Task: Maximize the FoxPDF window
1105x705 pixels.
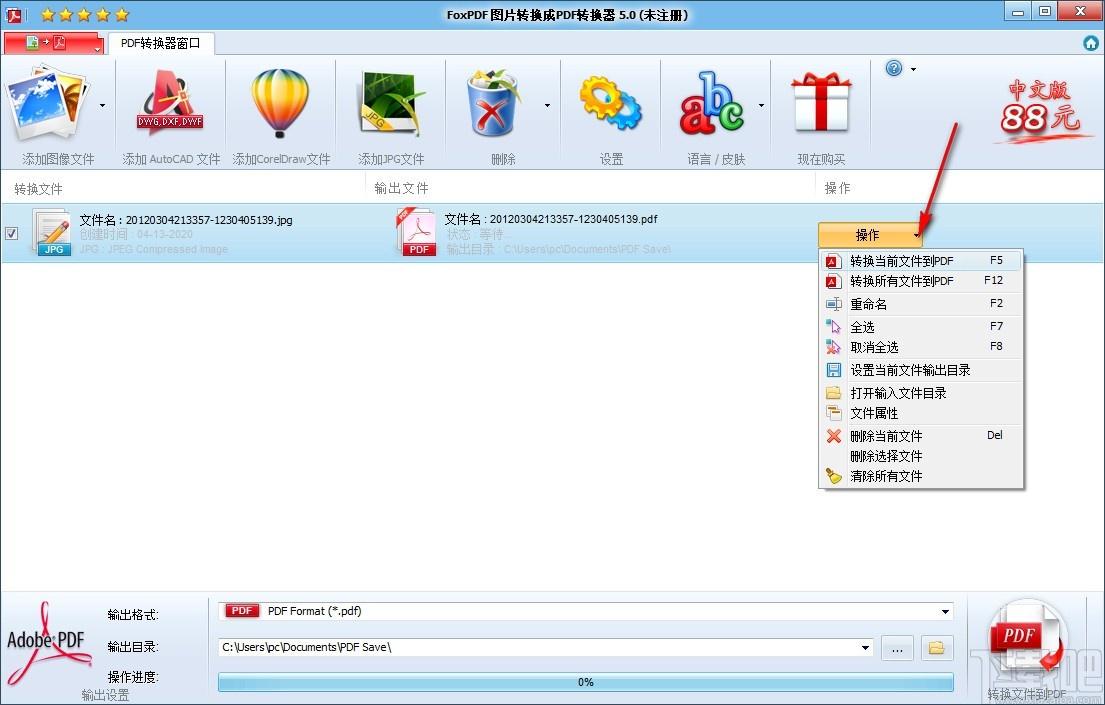Action: tap(1045, 12)
